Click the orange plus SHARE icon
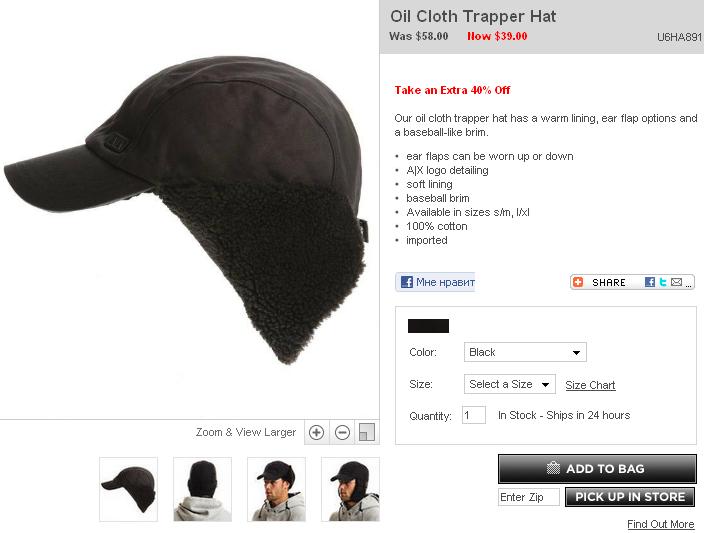Screen dimensions: 704x533 click(578, 282)
